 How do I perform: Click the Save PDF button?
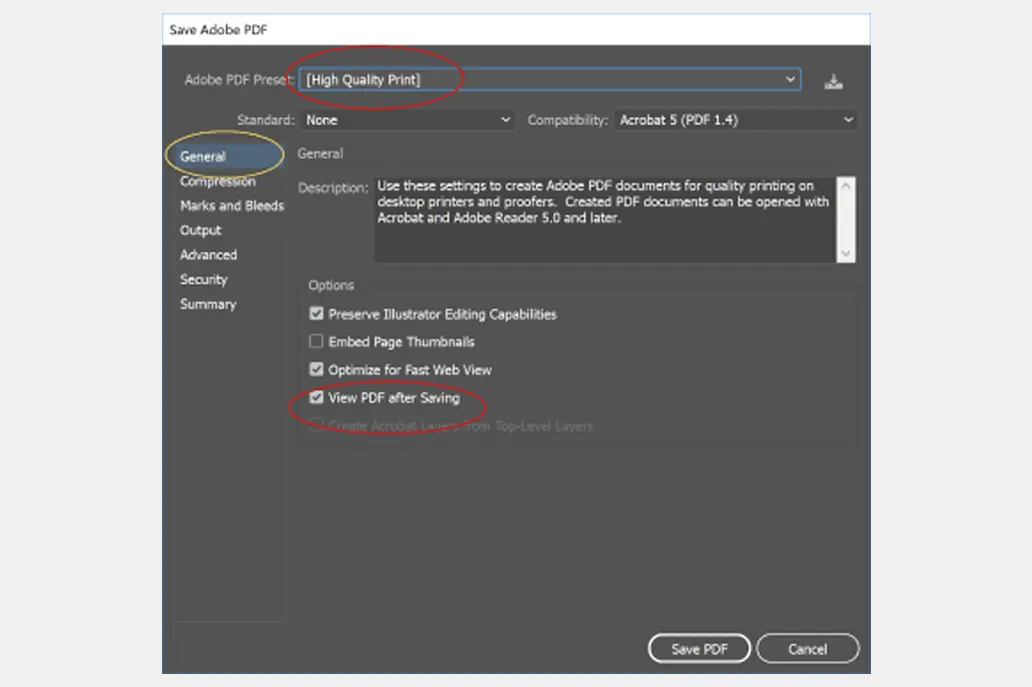(699, 649)
